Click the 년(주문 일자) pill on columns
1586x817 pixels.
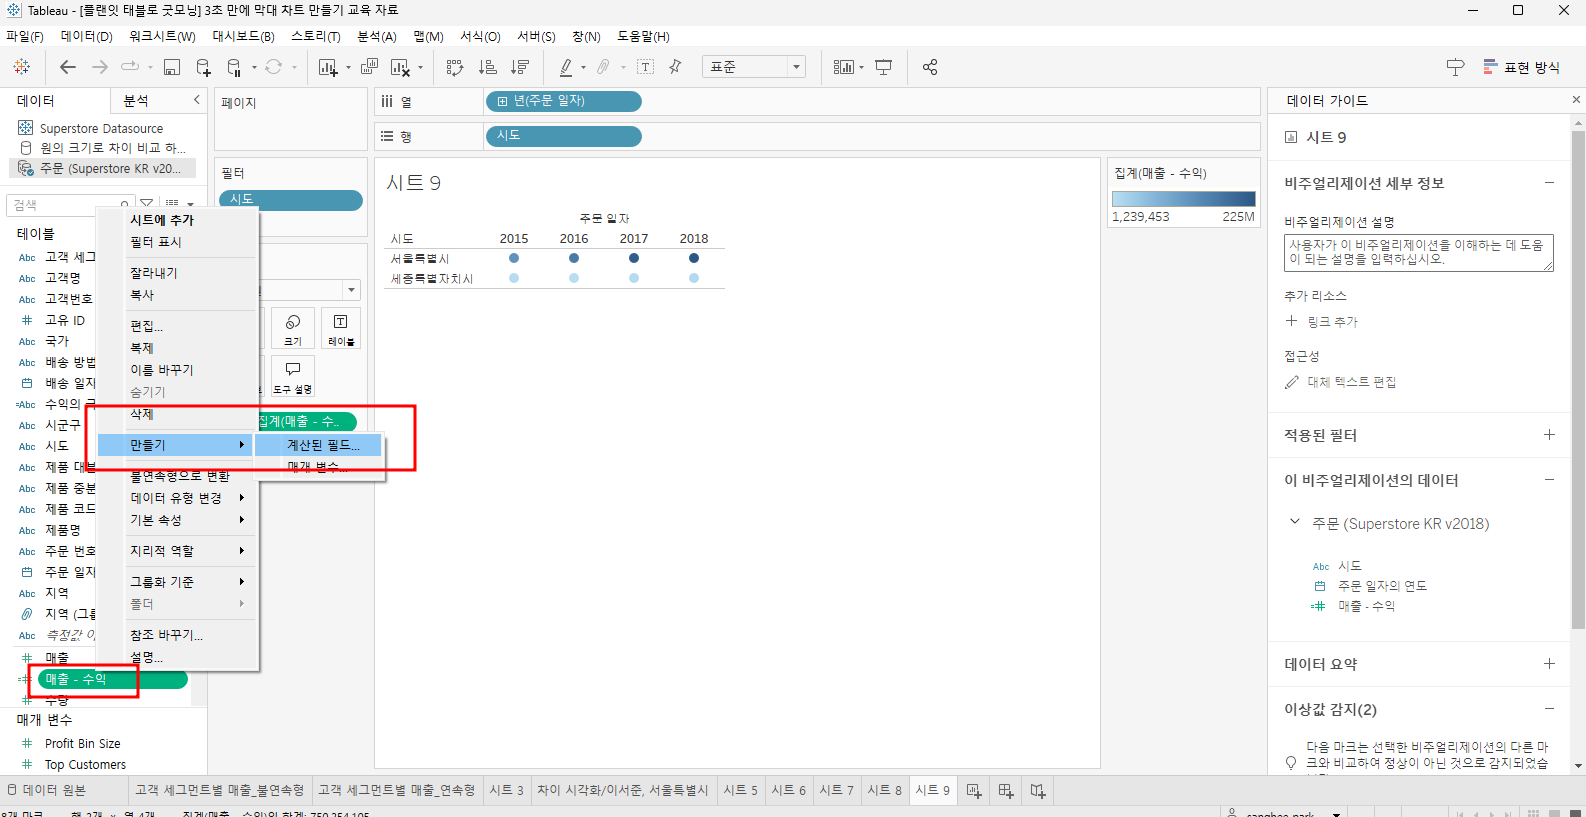click(563, 101)
